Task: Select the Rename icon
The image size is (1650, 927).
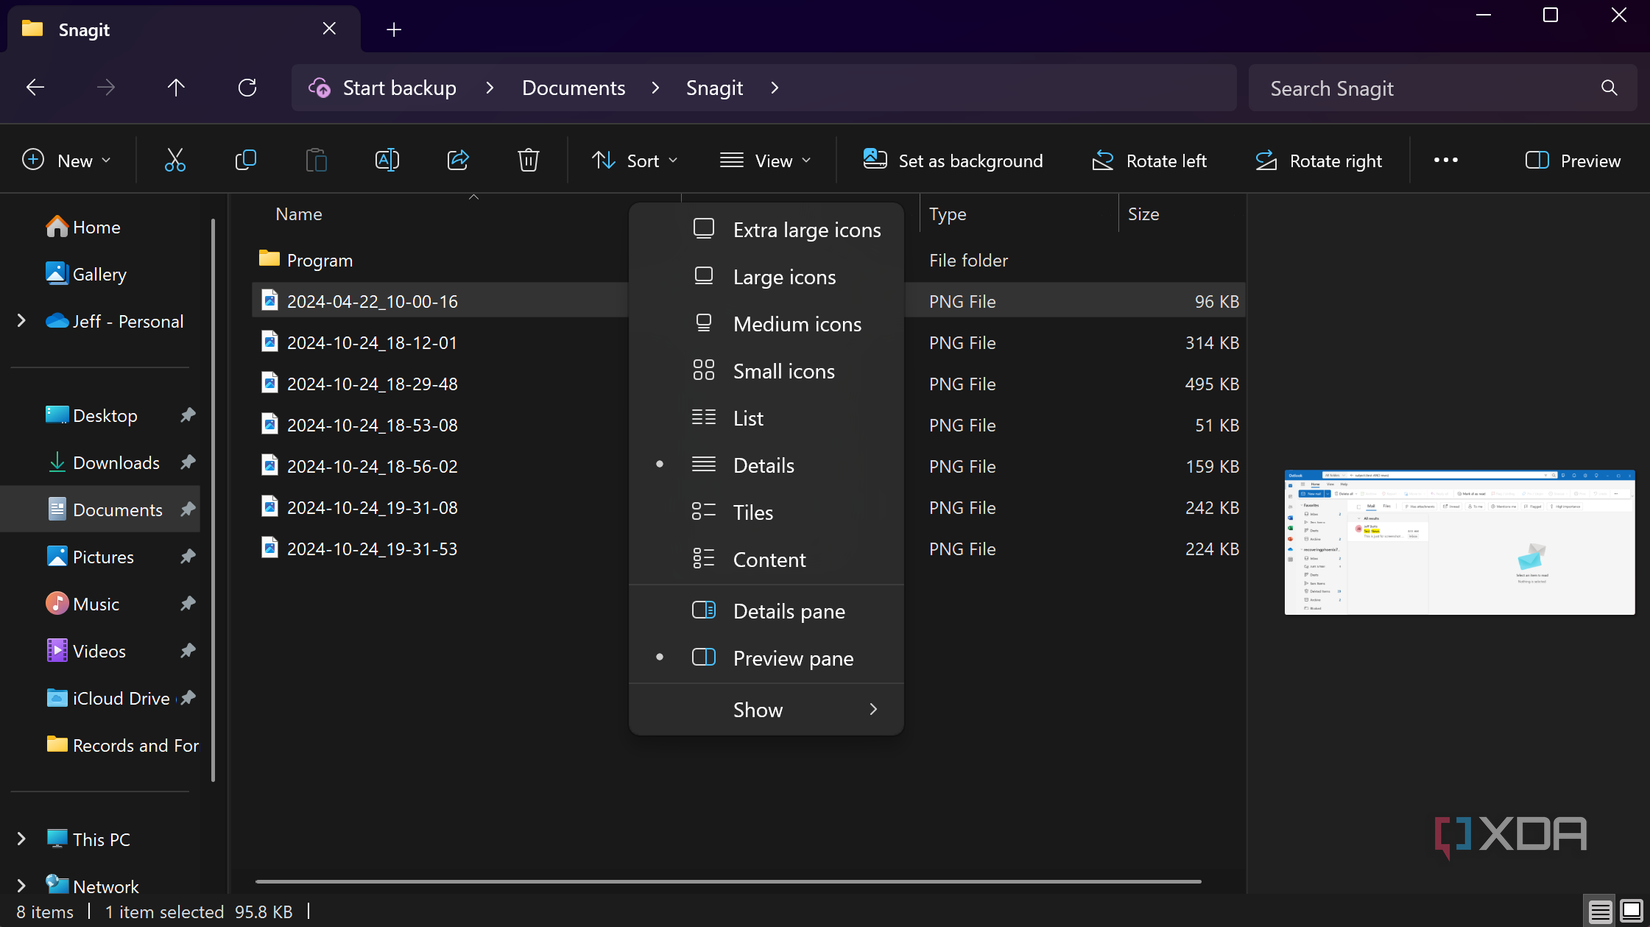Action: point(387,160)
